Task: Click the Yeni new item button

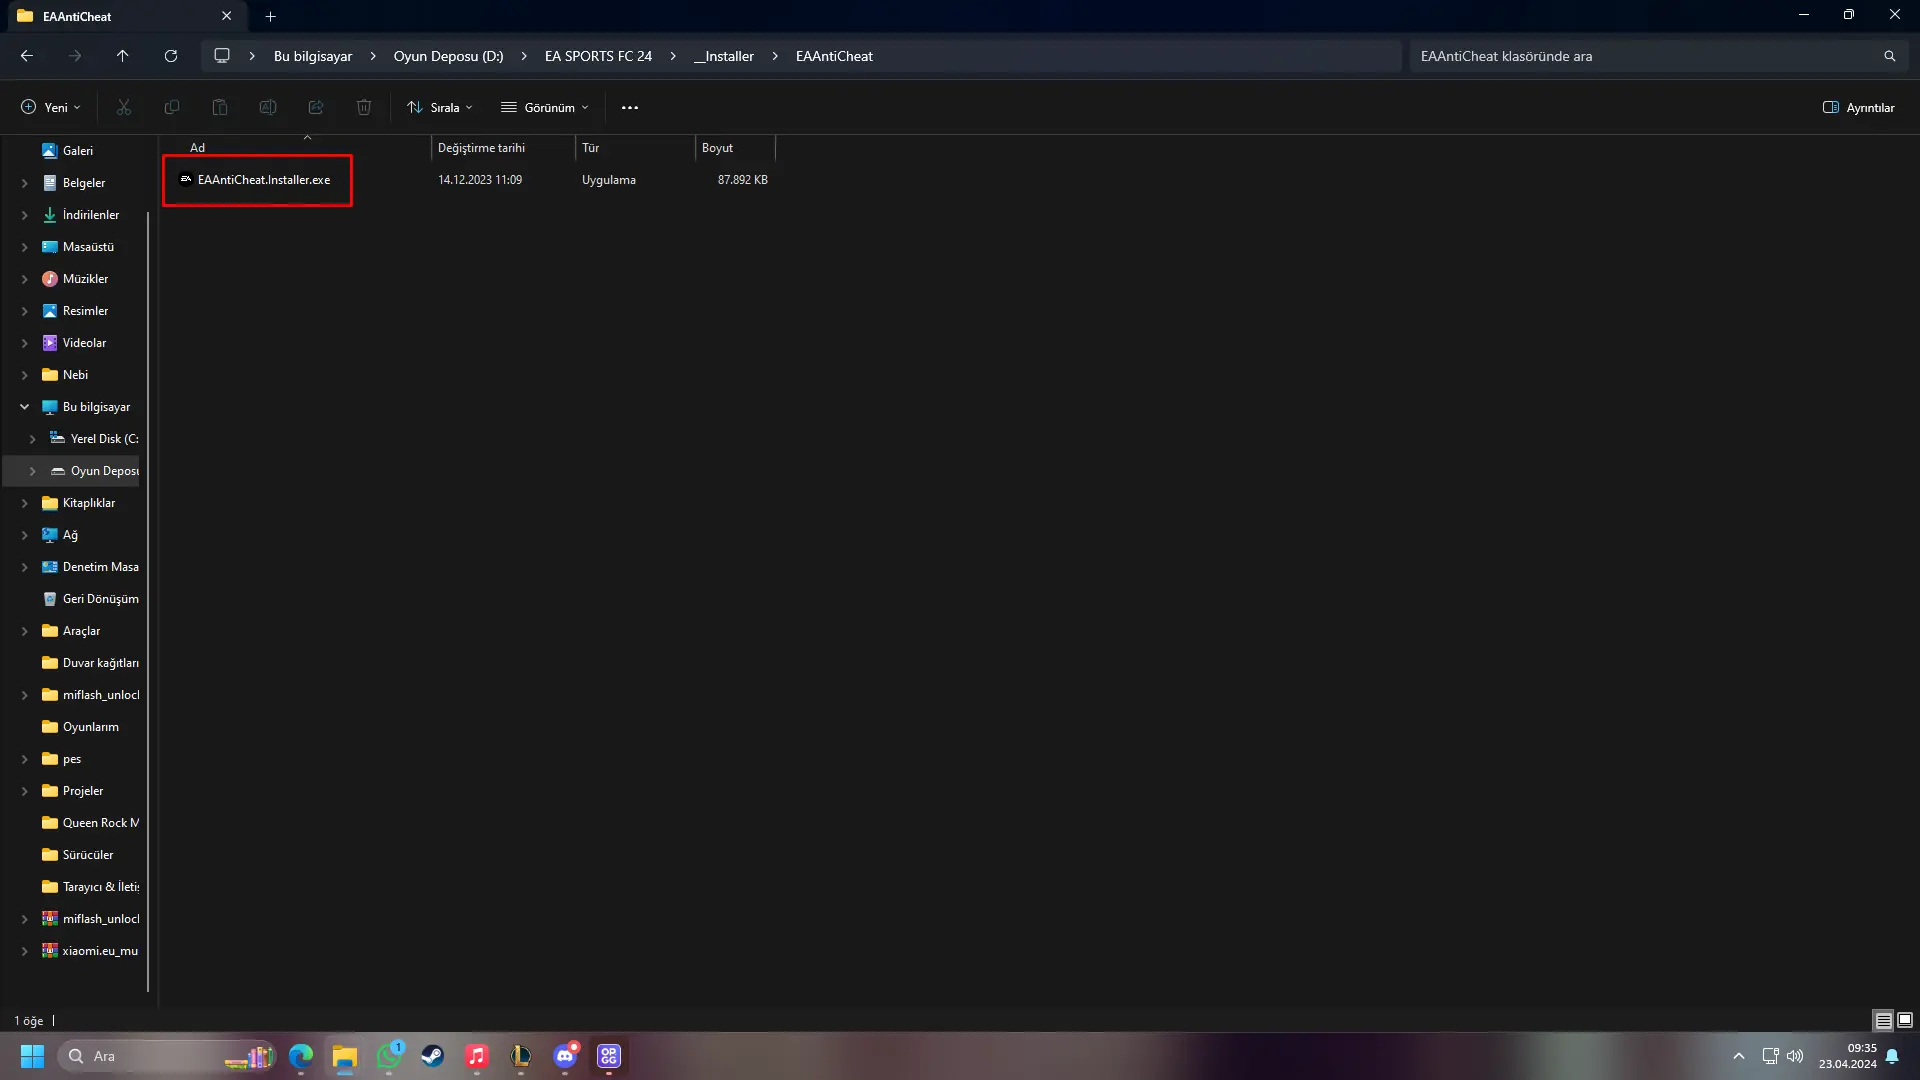Action: point(51,107)
